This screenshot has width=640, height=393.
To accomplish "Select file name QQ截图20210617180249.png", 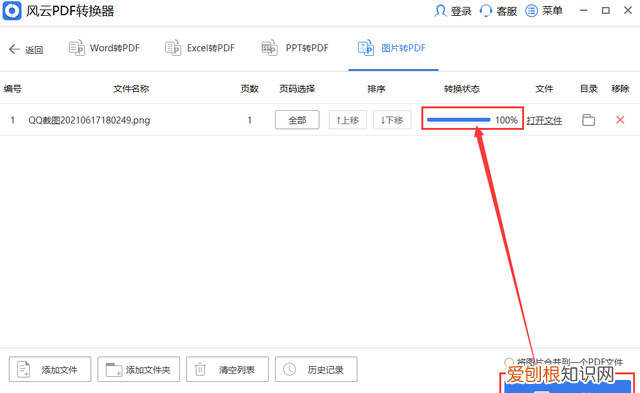I will coord(89,120).
